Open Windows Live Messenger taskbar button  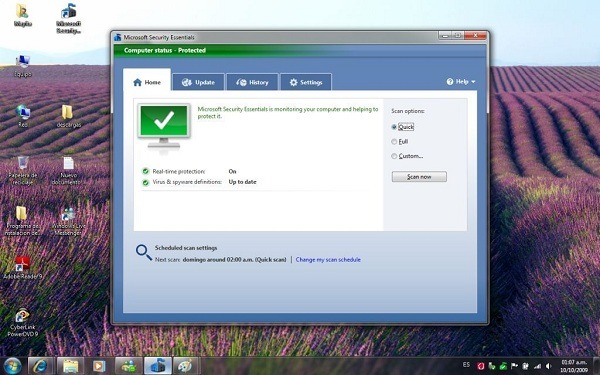129,366
